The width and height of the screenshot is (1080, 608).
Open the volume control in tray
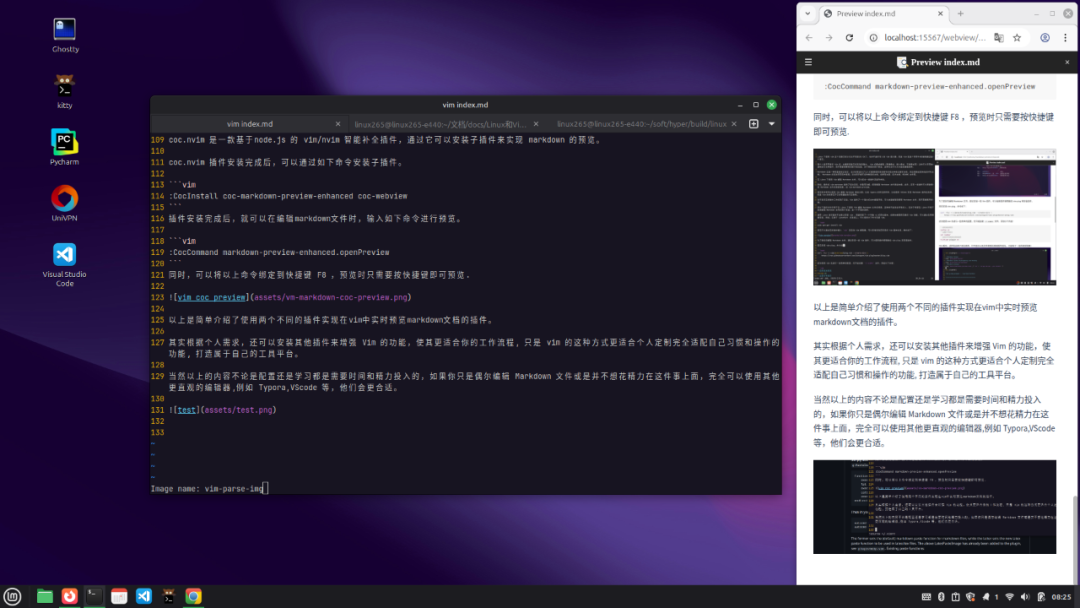tap(1025, 597)
